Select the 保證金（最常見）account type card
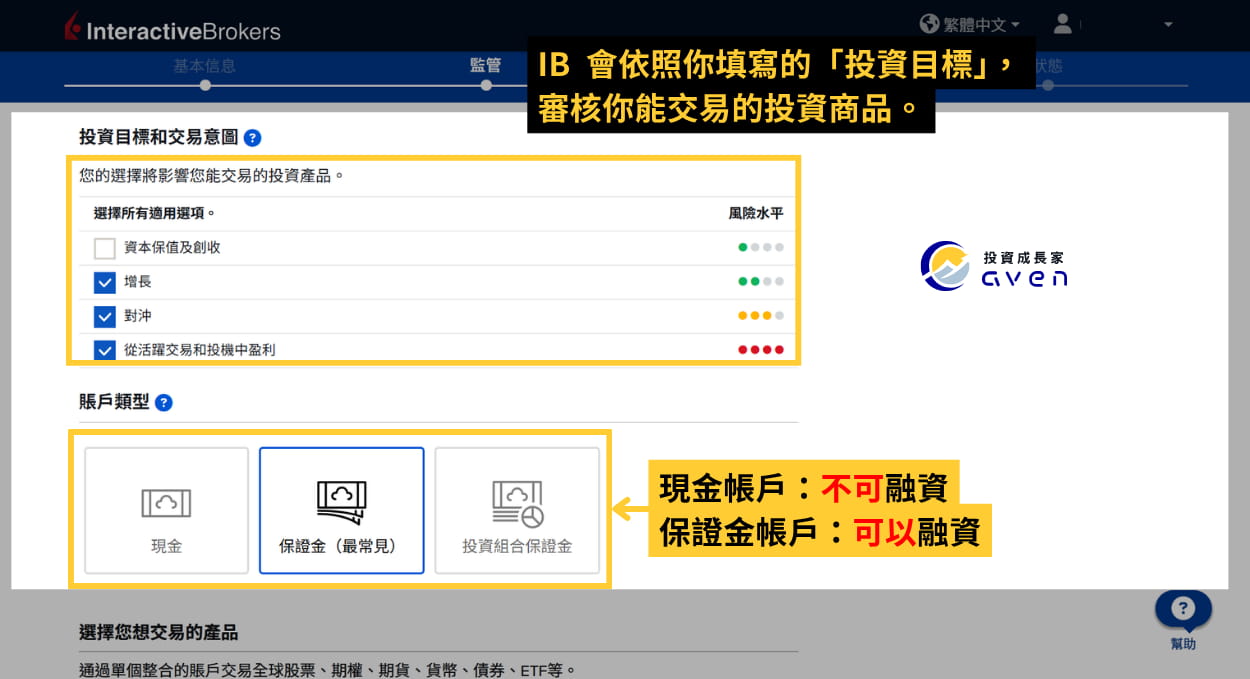This screenshot has height=679, width=1250. (x=341, y=510)
